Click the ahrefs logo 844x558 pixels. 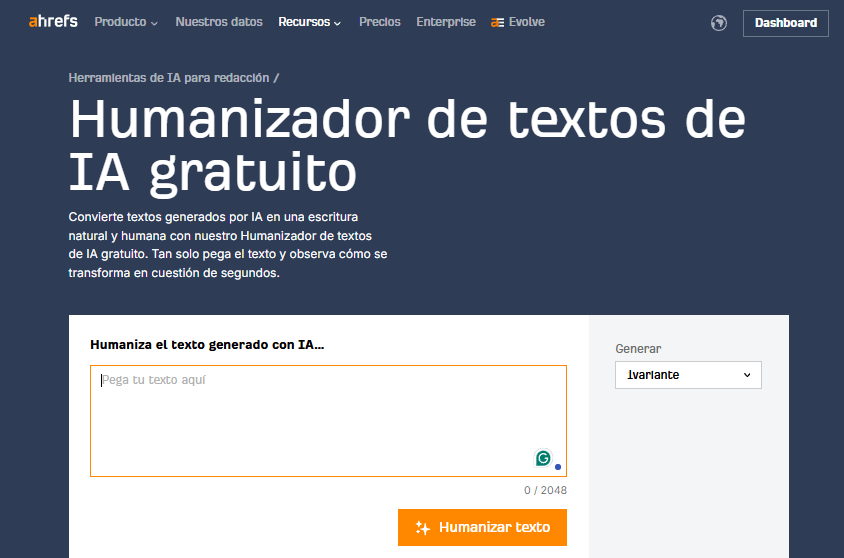click(x=55, y=22)
